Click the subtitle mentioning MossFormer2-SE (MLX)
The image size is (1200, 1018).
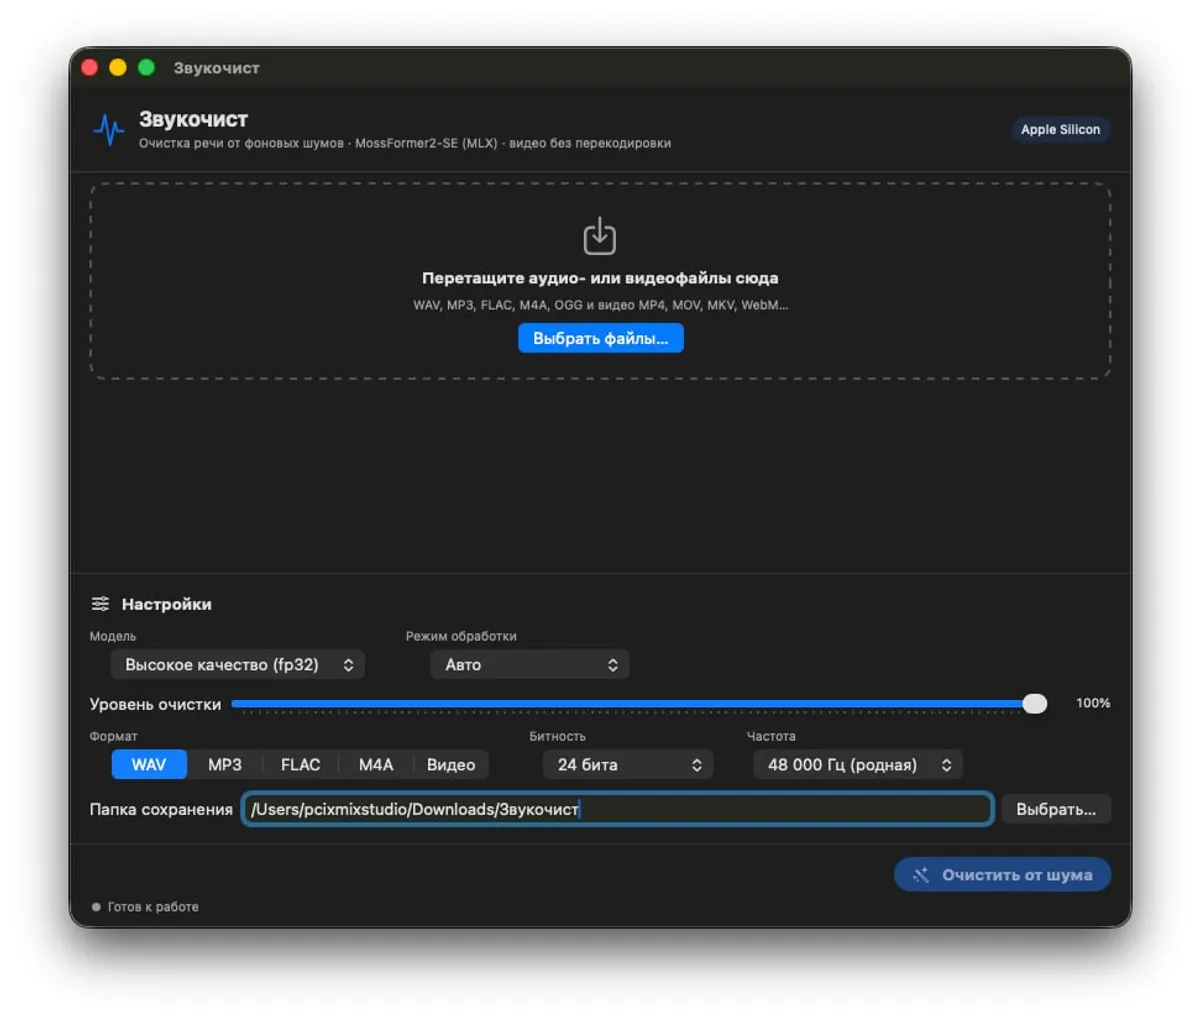coord(405,143)
